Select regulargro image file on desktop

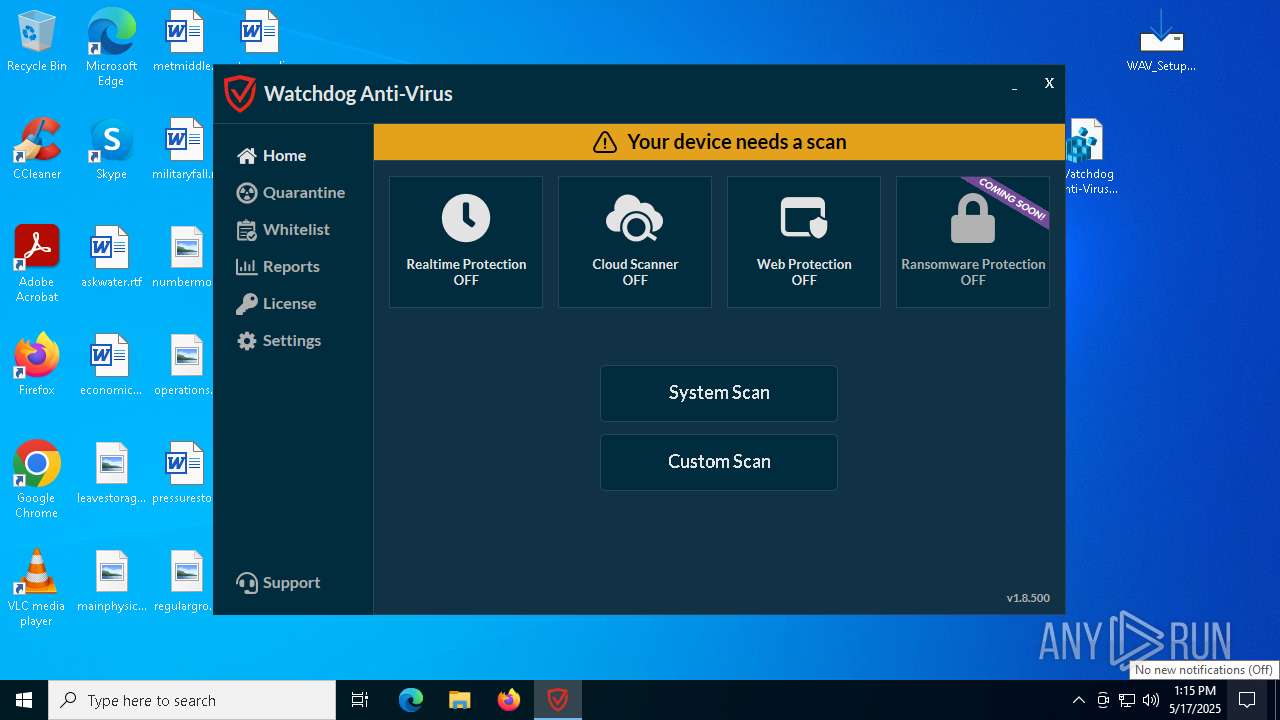pyautogui.click(x=184, y=581)
